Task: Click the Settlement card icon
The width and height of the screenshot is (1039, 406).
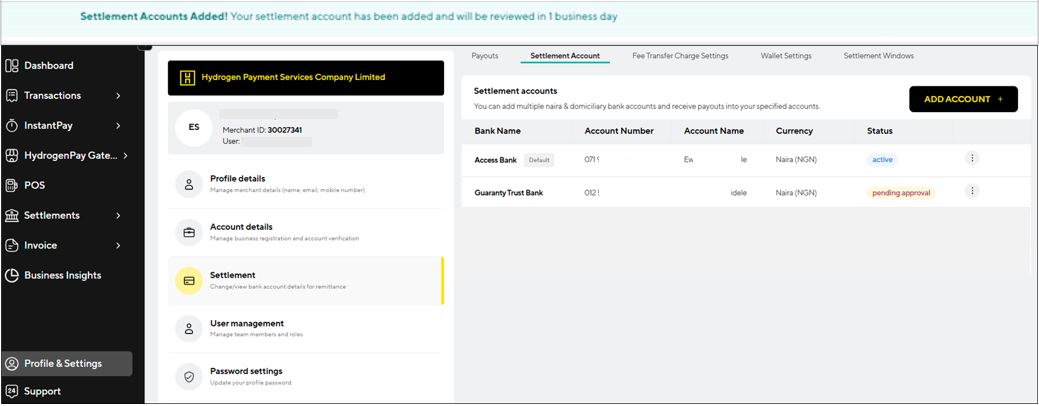Action: [189, 281]
